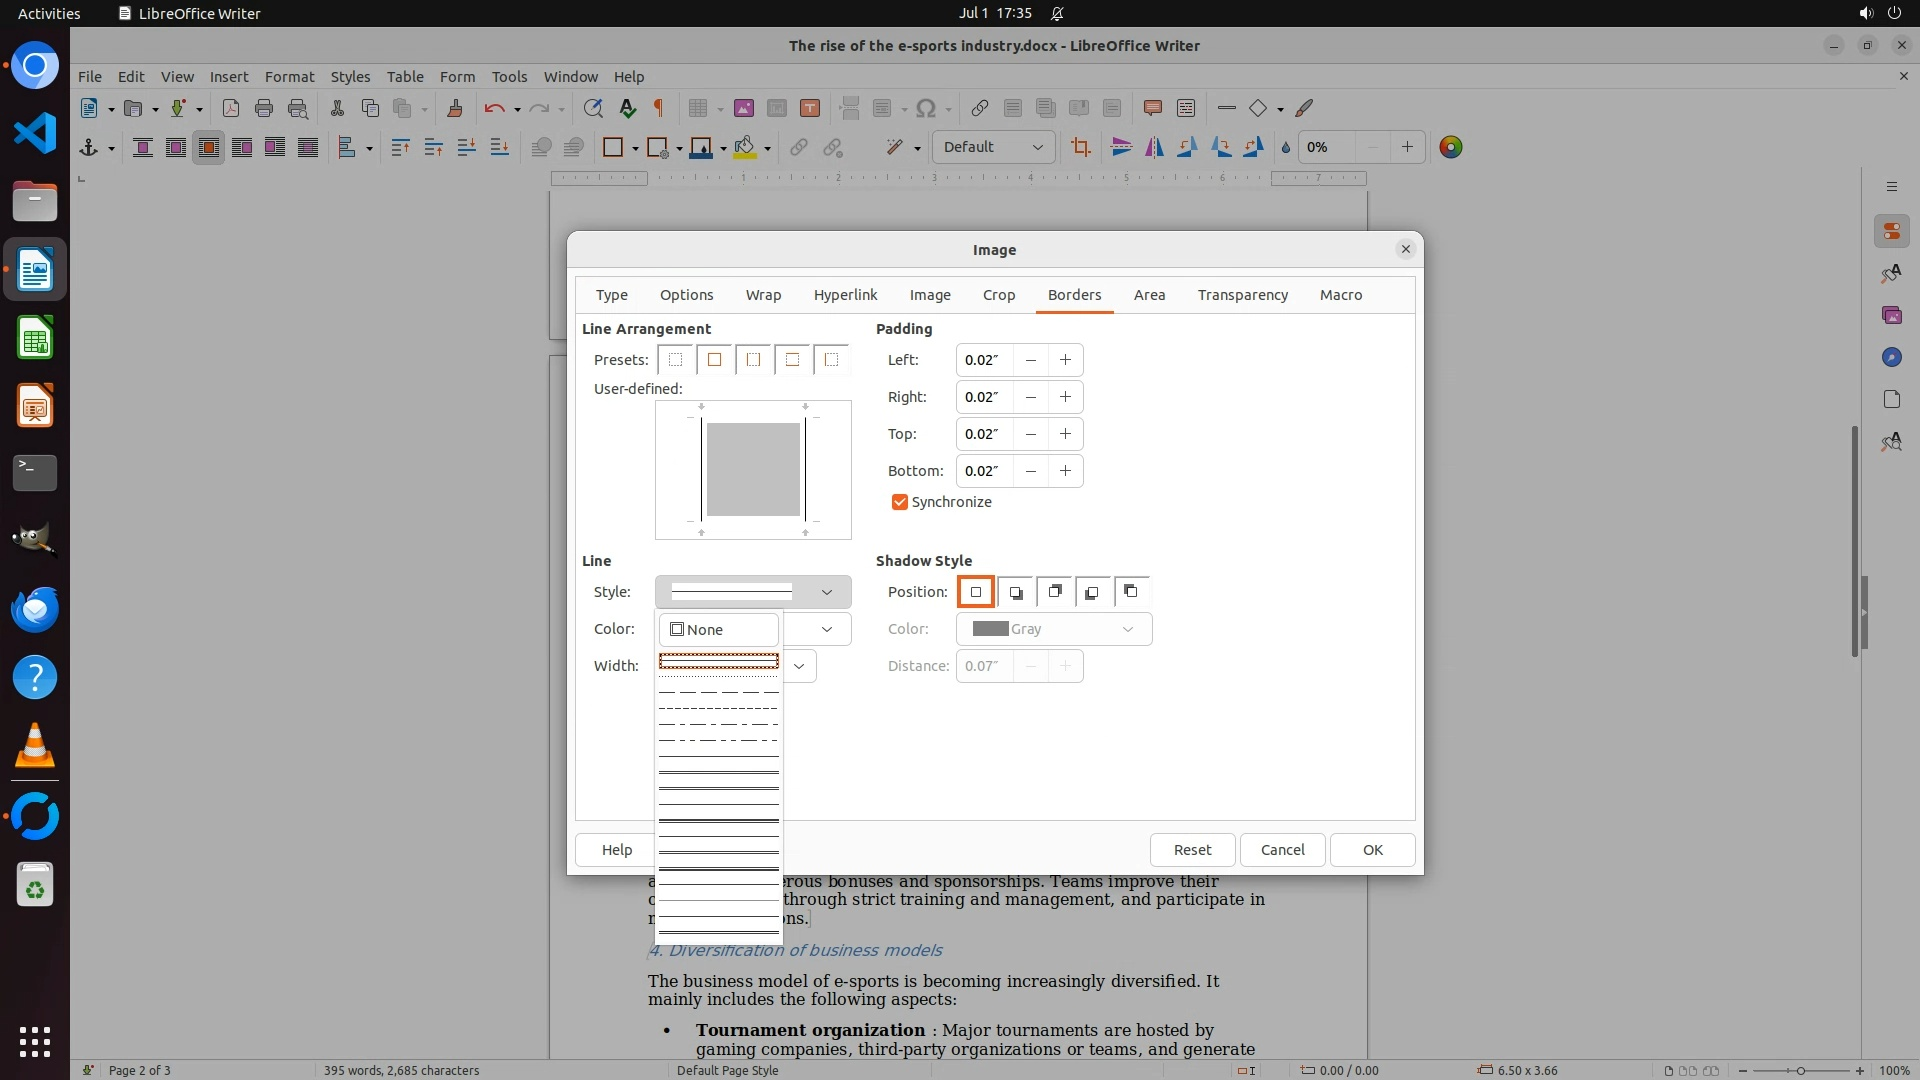Open the sidebar Gallery panel icon
Viewport: 1920px width, 1080px height.
(1891, 315)
